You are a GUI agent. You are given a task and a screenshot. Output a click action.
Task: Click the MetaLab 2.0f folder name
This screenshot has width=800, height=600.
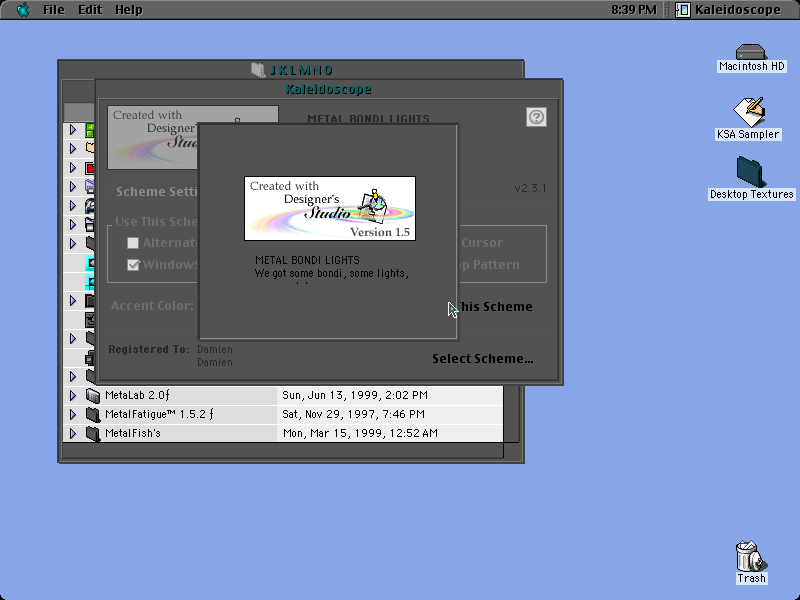(x=137, y=395)
